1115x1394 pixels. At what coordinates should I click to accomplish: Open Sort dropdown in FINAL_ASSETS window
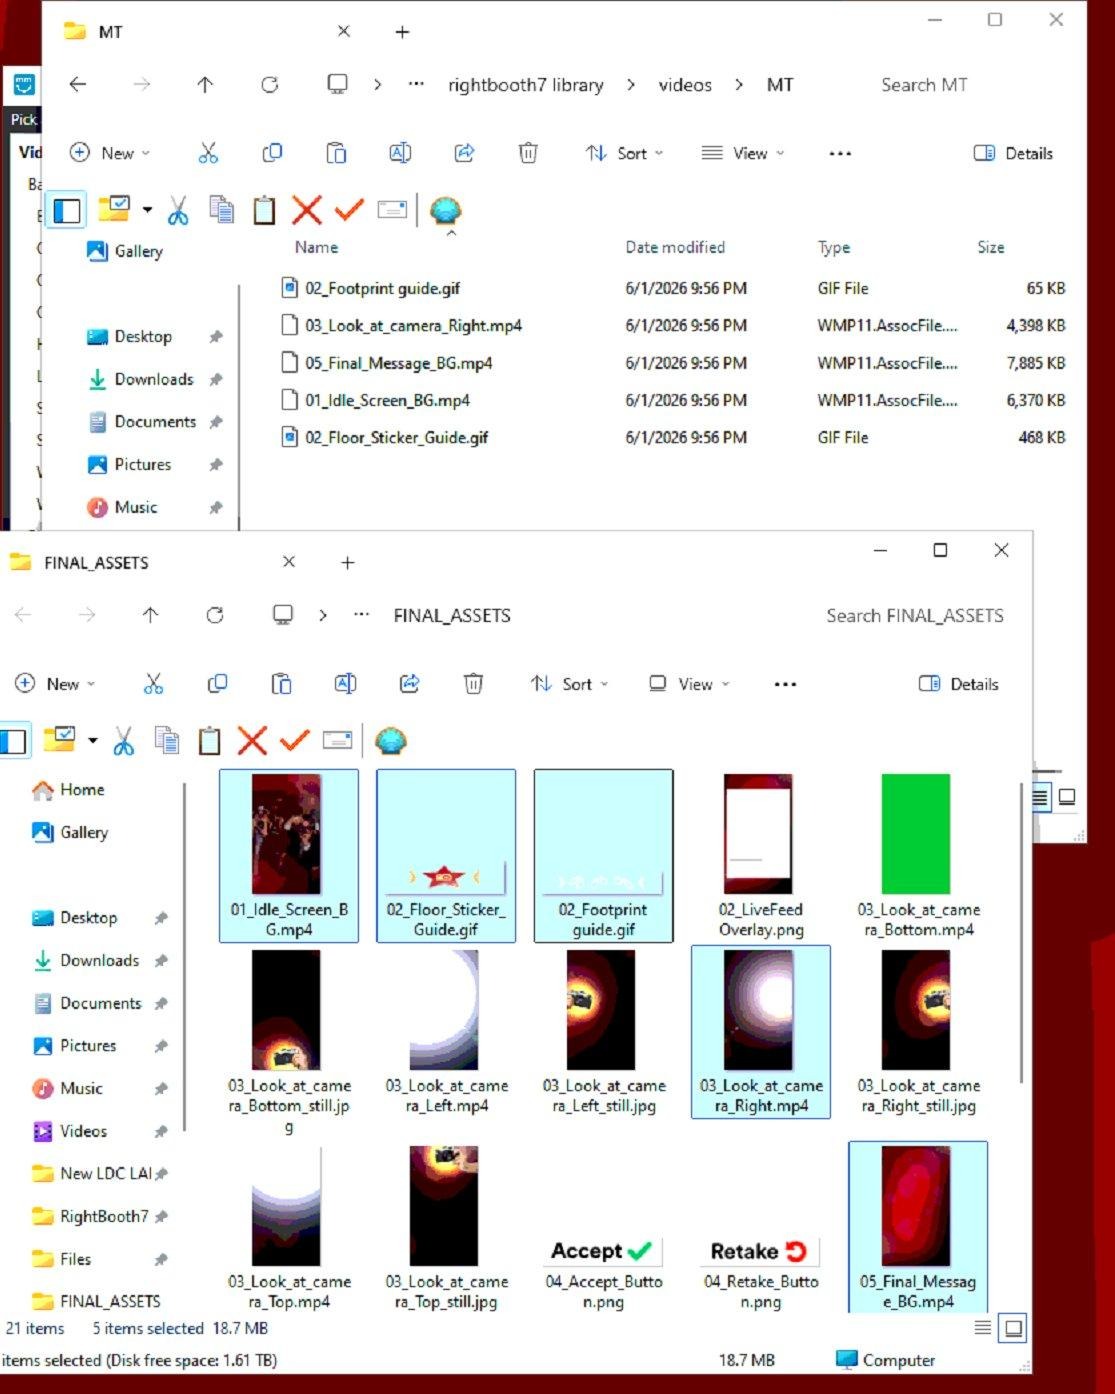(x=570, y=684)
